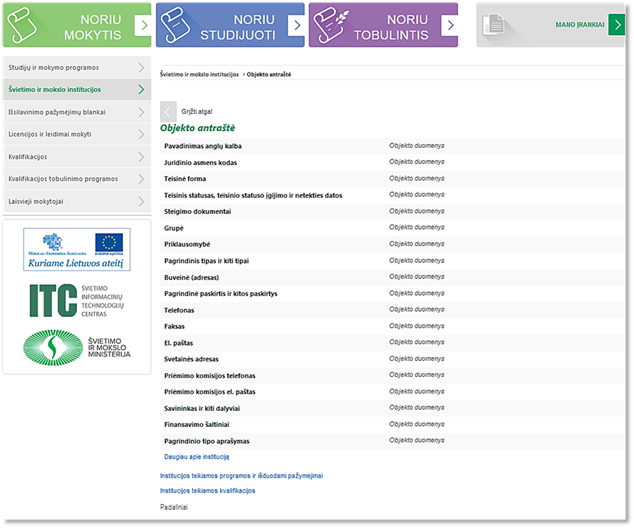
Task: Click Pagrindinis tipas ir kiti tipai label
Action: tap(206, 261)
